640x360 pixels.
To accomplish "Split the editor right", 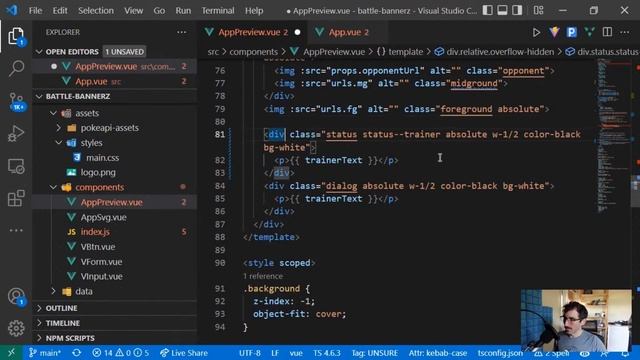I will (x=607, y=32).
